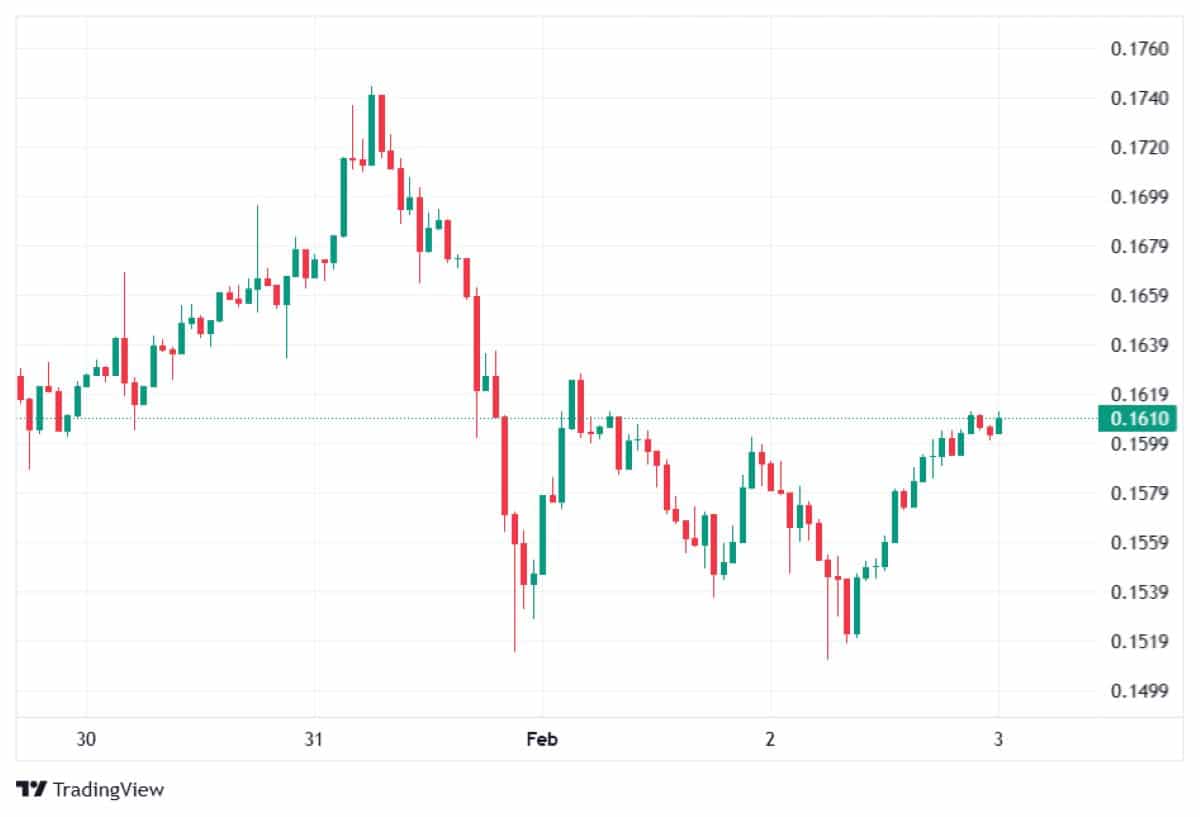This screenshot has height=817, width=1200.
Task: Click the TradingView text link
Action: [108, 789]
